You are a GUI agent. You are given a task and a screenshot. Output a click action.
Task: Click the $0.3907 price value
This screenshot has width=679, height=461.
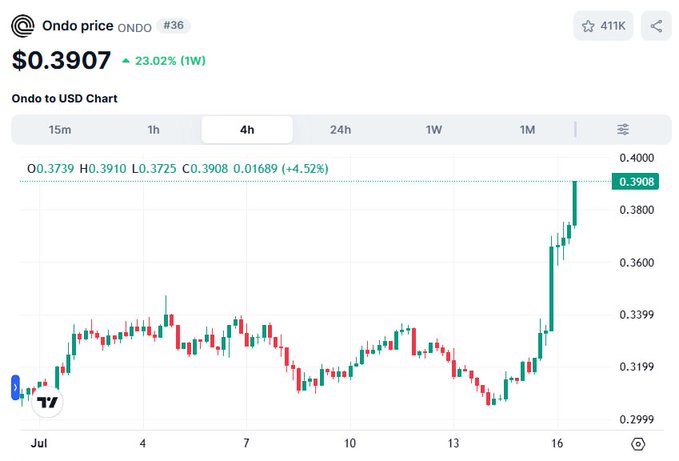pos(61,60)
